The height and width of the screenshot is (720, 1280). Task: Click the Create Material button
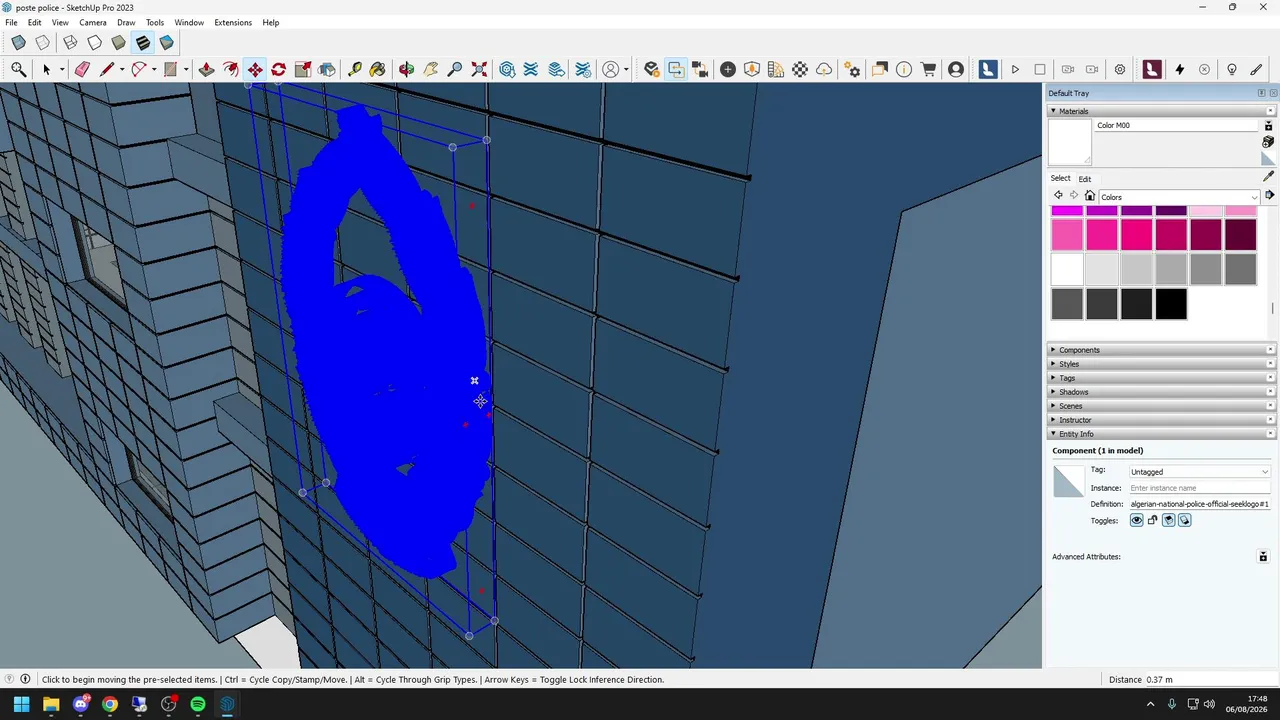coord(1268,143)
